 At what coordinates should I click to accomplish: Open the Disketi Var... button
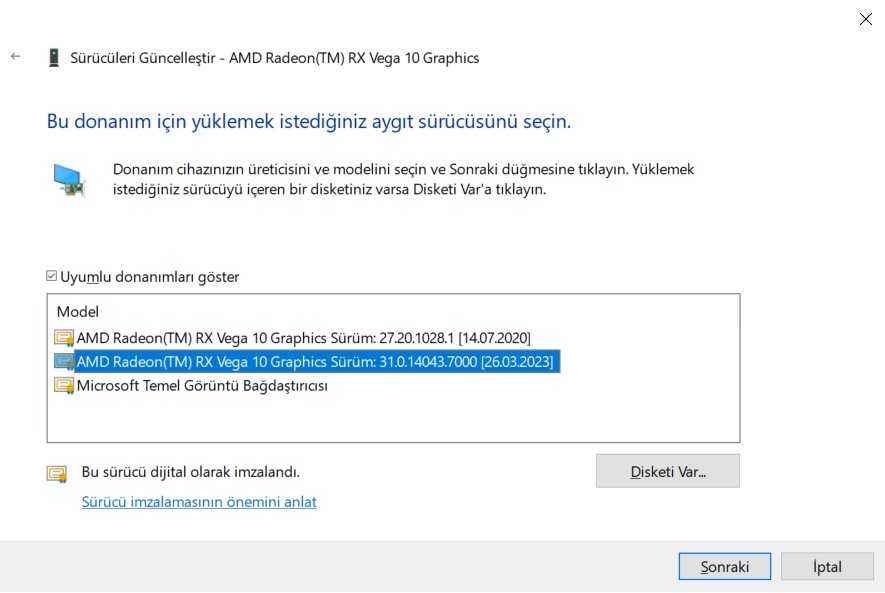coord(668,471)
